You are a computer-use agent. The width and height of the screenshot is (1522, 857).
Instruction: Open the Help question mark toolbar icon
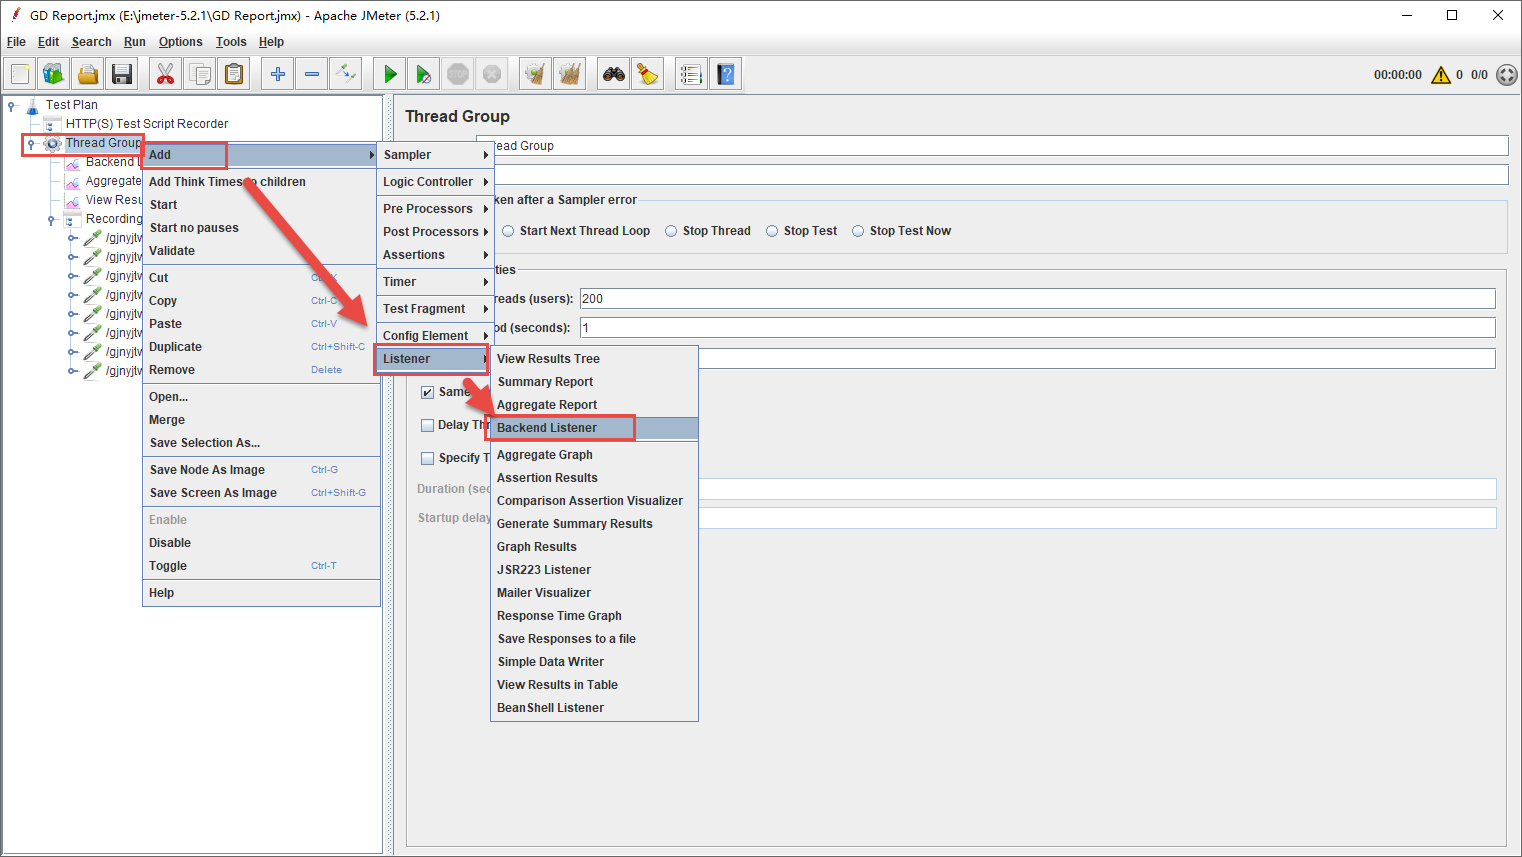(726, 74)
